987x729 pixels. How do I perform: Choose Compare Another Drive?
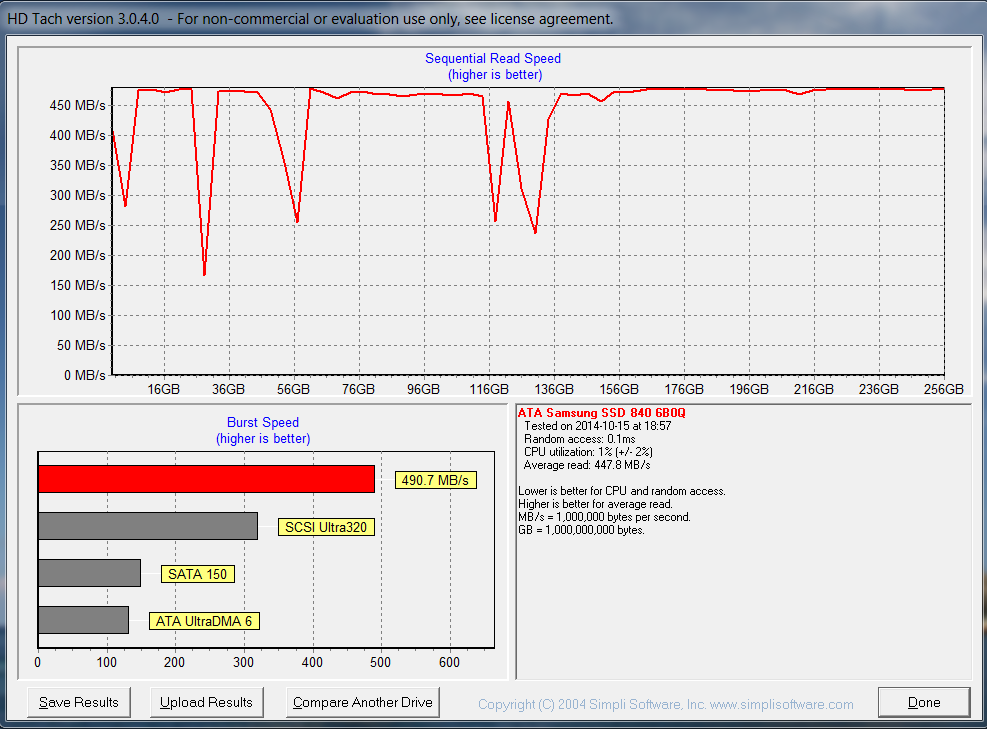coord(363,702)
